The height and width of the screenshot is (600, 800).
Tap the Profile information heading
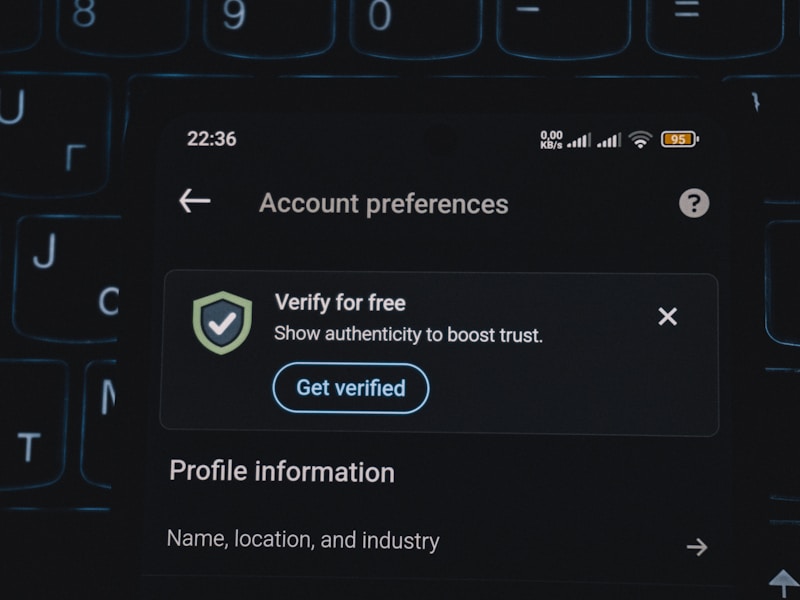click(x=282, y=471)
